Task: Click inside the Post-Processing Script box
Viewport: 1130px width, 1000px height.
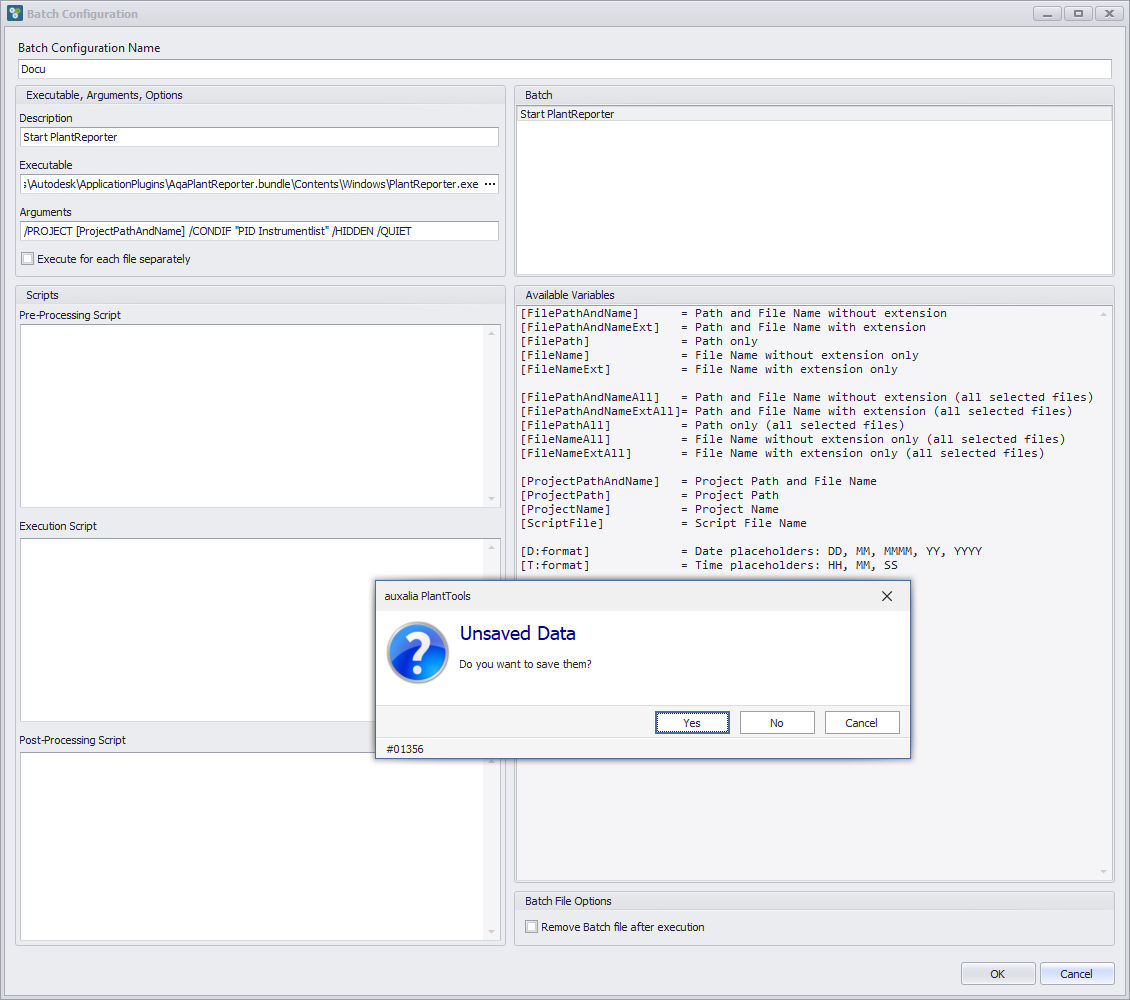Action: point(252,845)
